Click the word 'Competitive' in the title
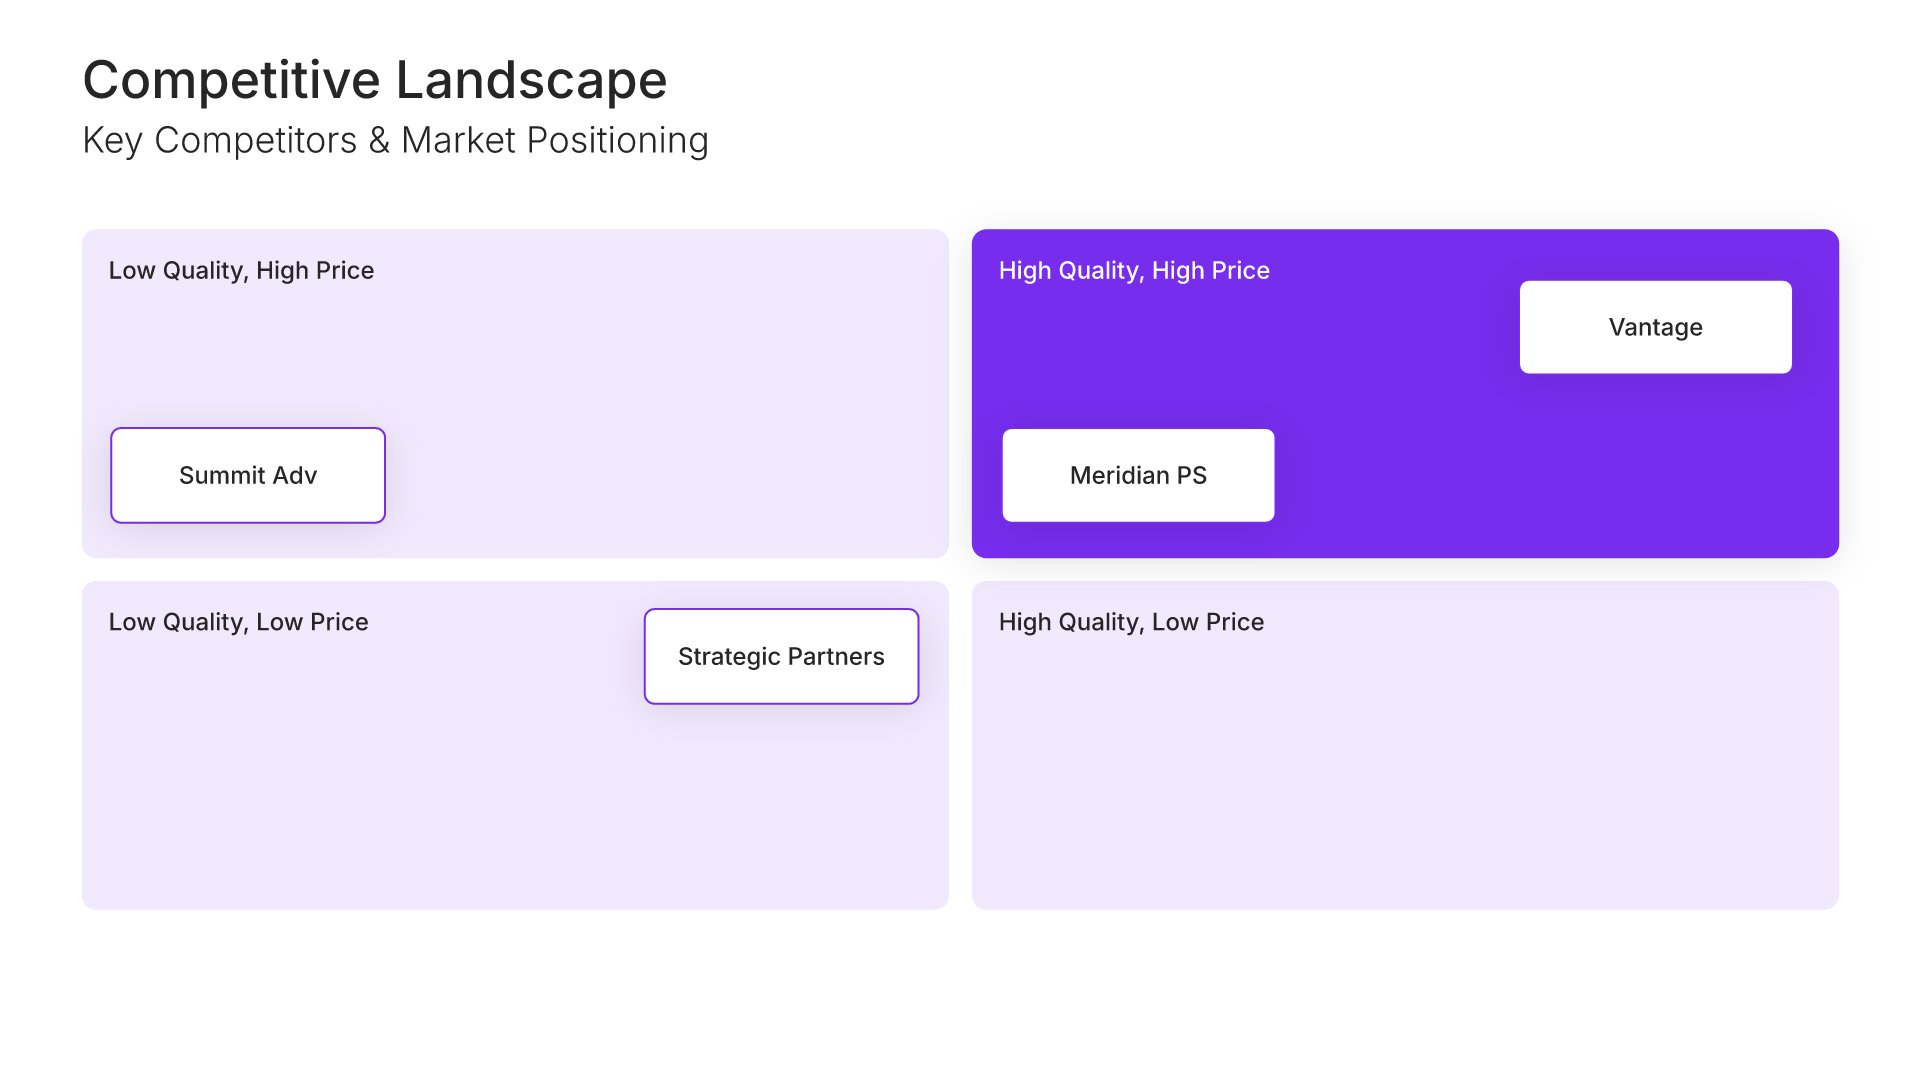 [x=231, y=80]
